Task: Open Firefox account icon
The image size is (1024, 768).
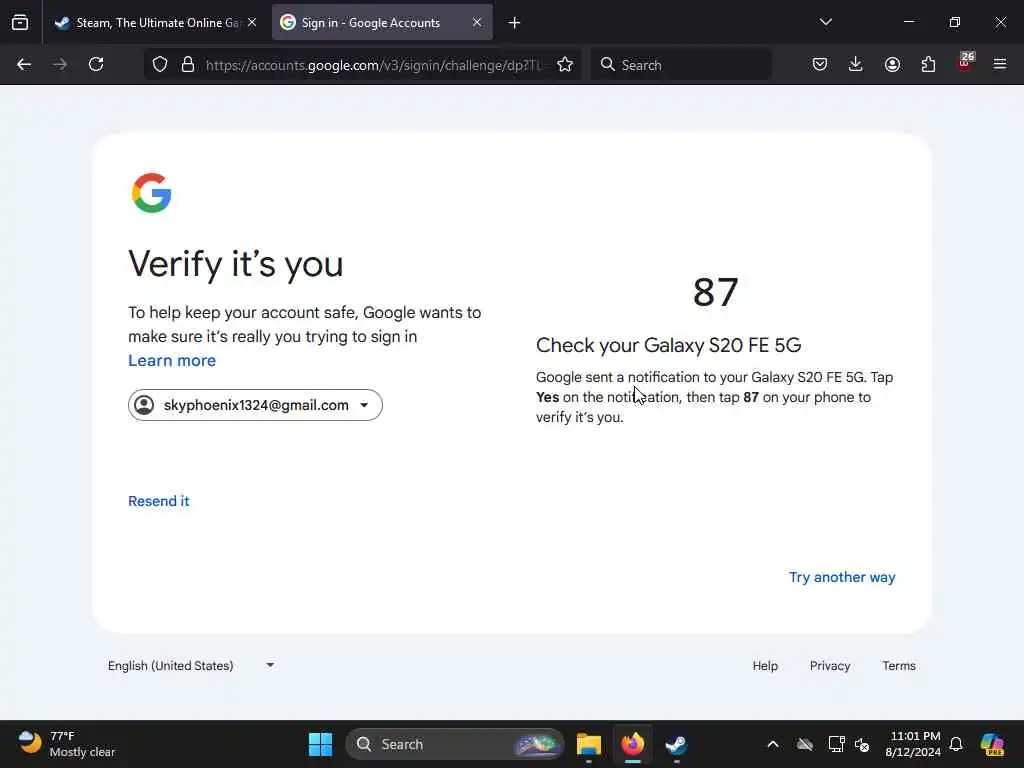Action: point(892,64)
